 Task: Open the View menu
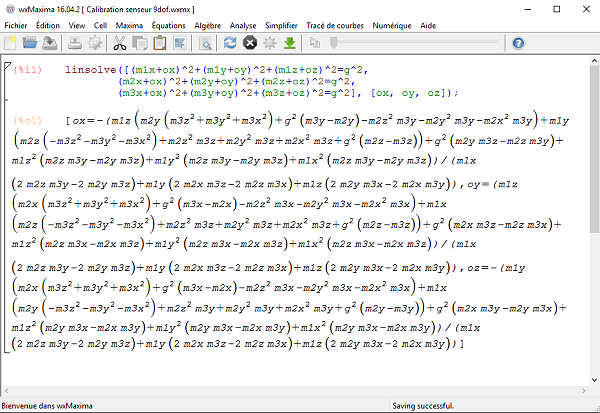[77, 26]
